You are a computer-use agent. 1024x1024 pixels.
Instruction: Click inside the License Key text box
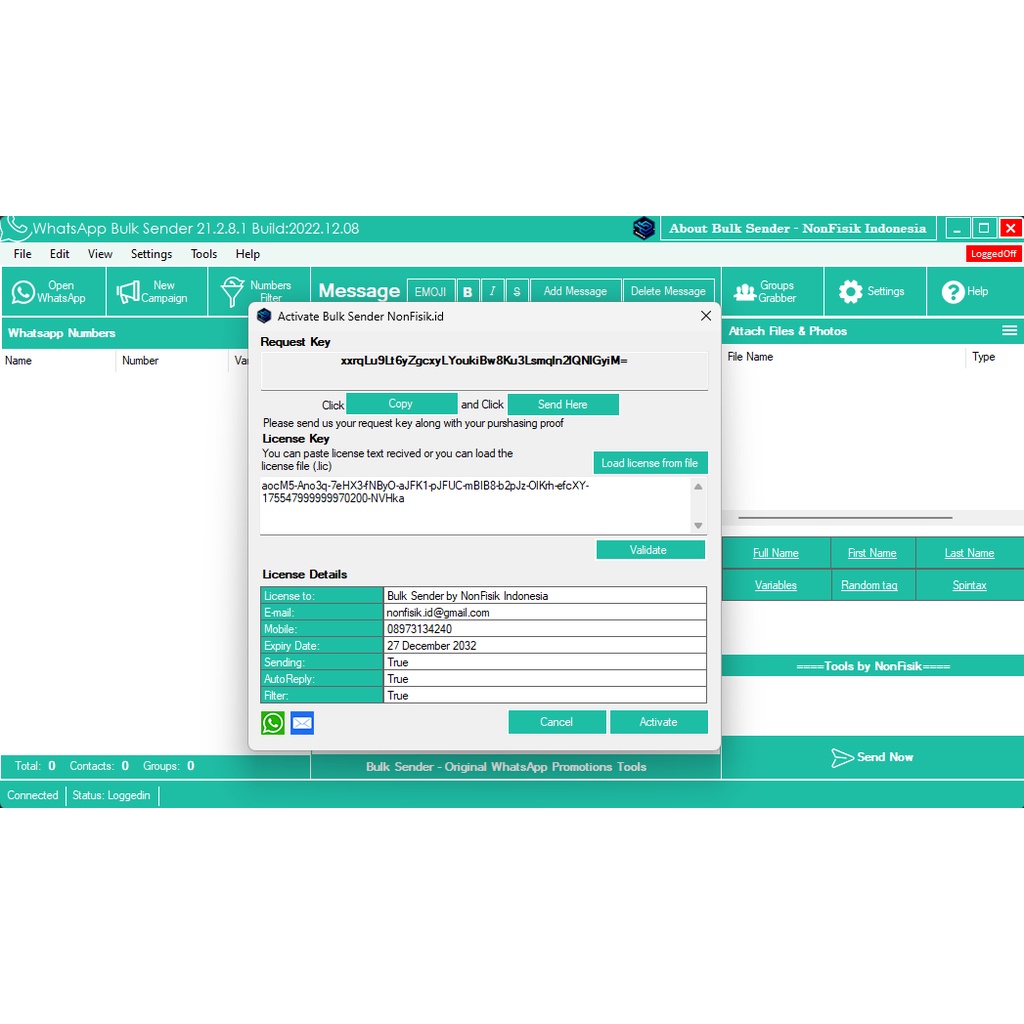475,505
